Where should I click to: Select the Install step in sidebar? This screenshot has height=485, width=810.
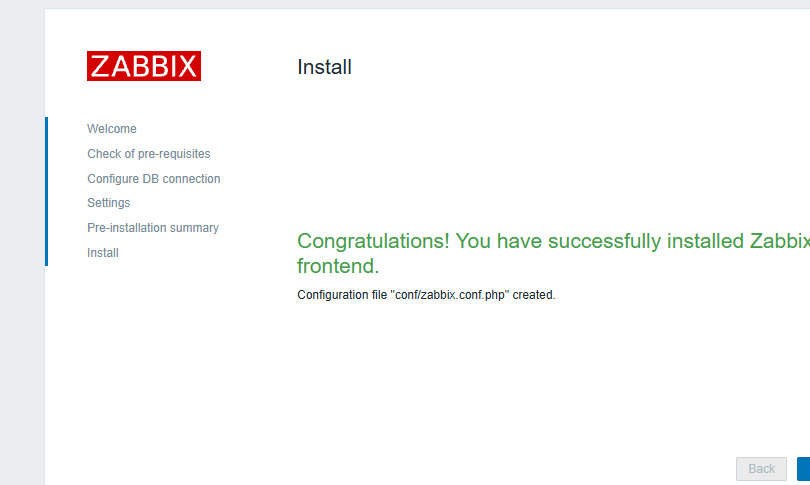pos(103,253)
